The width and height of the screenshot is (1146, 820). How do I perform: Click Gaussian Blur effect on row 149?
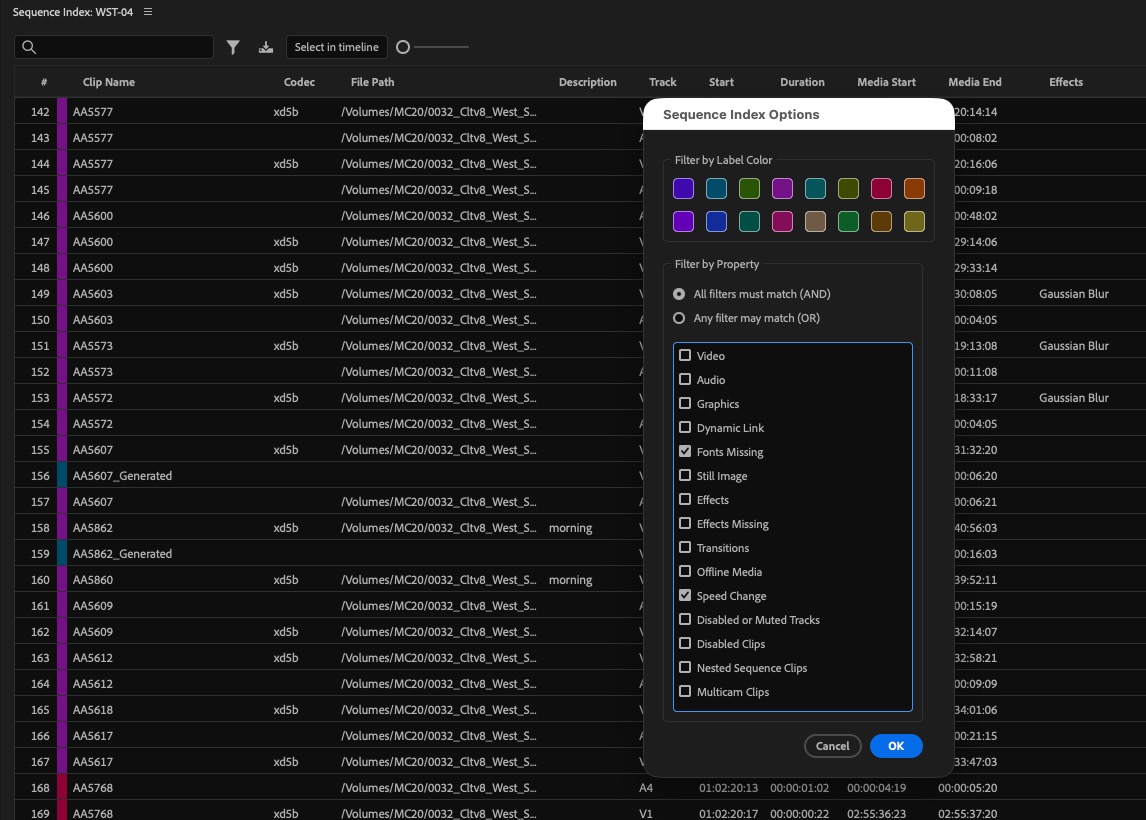tap(1074, 294)
